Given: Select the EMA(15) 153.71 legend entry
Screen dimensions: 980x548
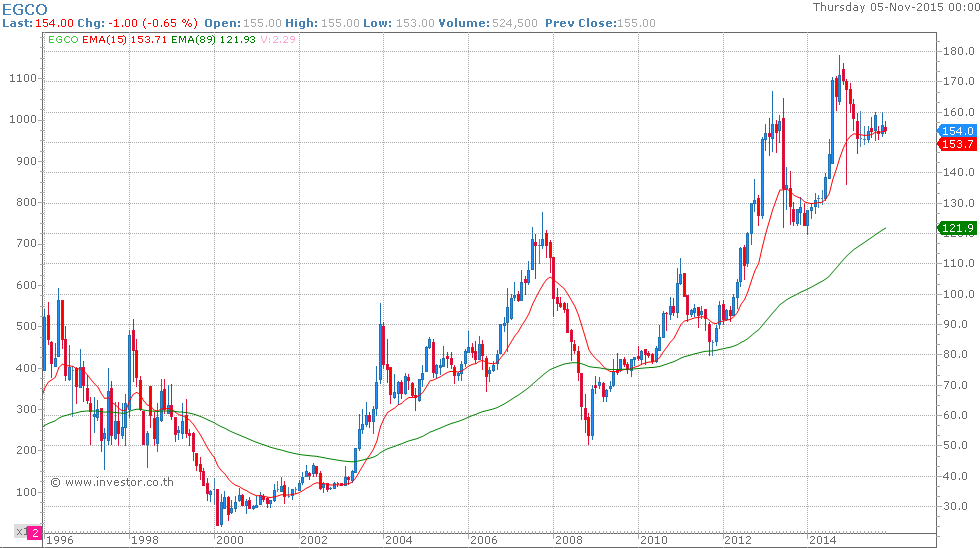Looking at the screenshot, I should coord(125,39).
